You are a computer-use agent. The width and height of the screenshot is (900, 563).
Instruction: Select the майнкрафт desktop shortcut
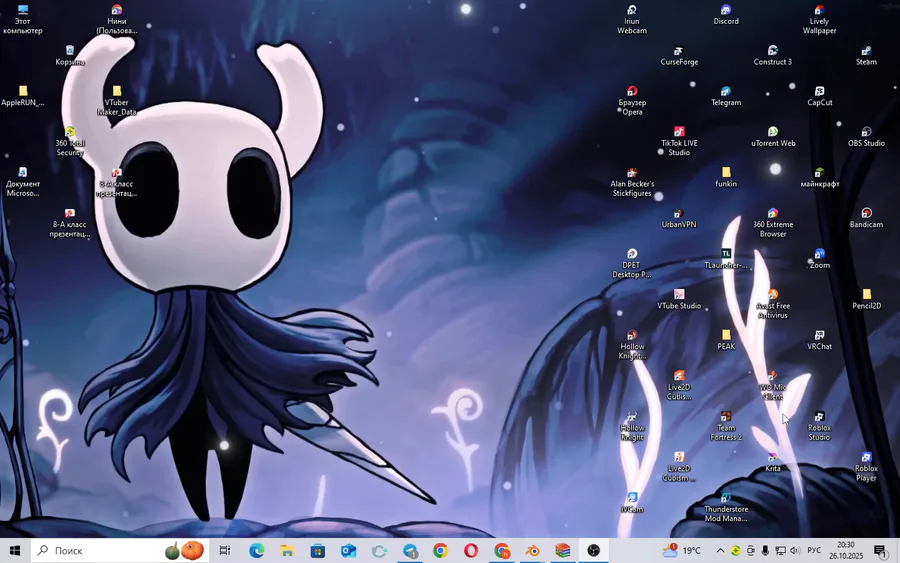pyautogui.click(x=820, y=177)
